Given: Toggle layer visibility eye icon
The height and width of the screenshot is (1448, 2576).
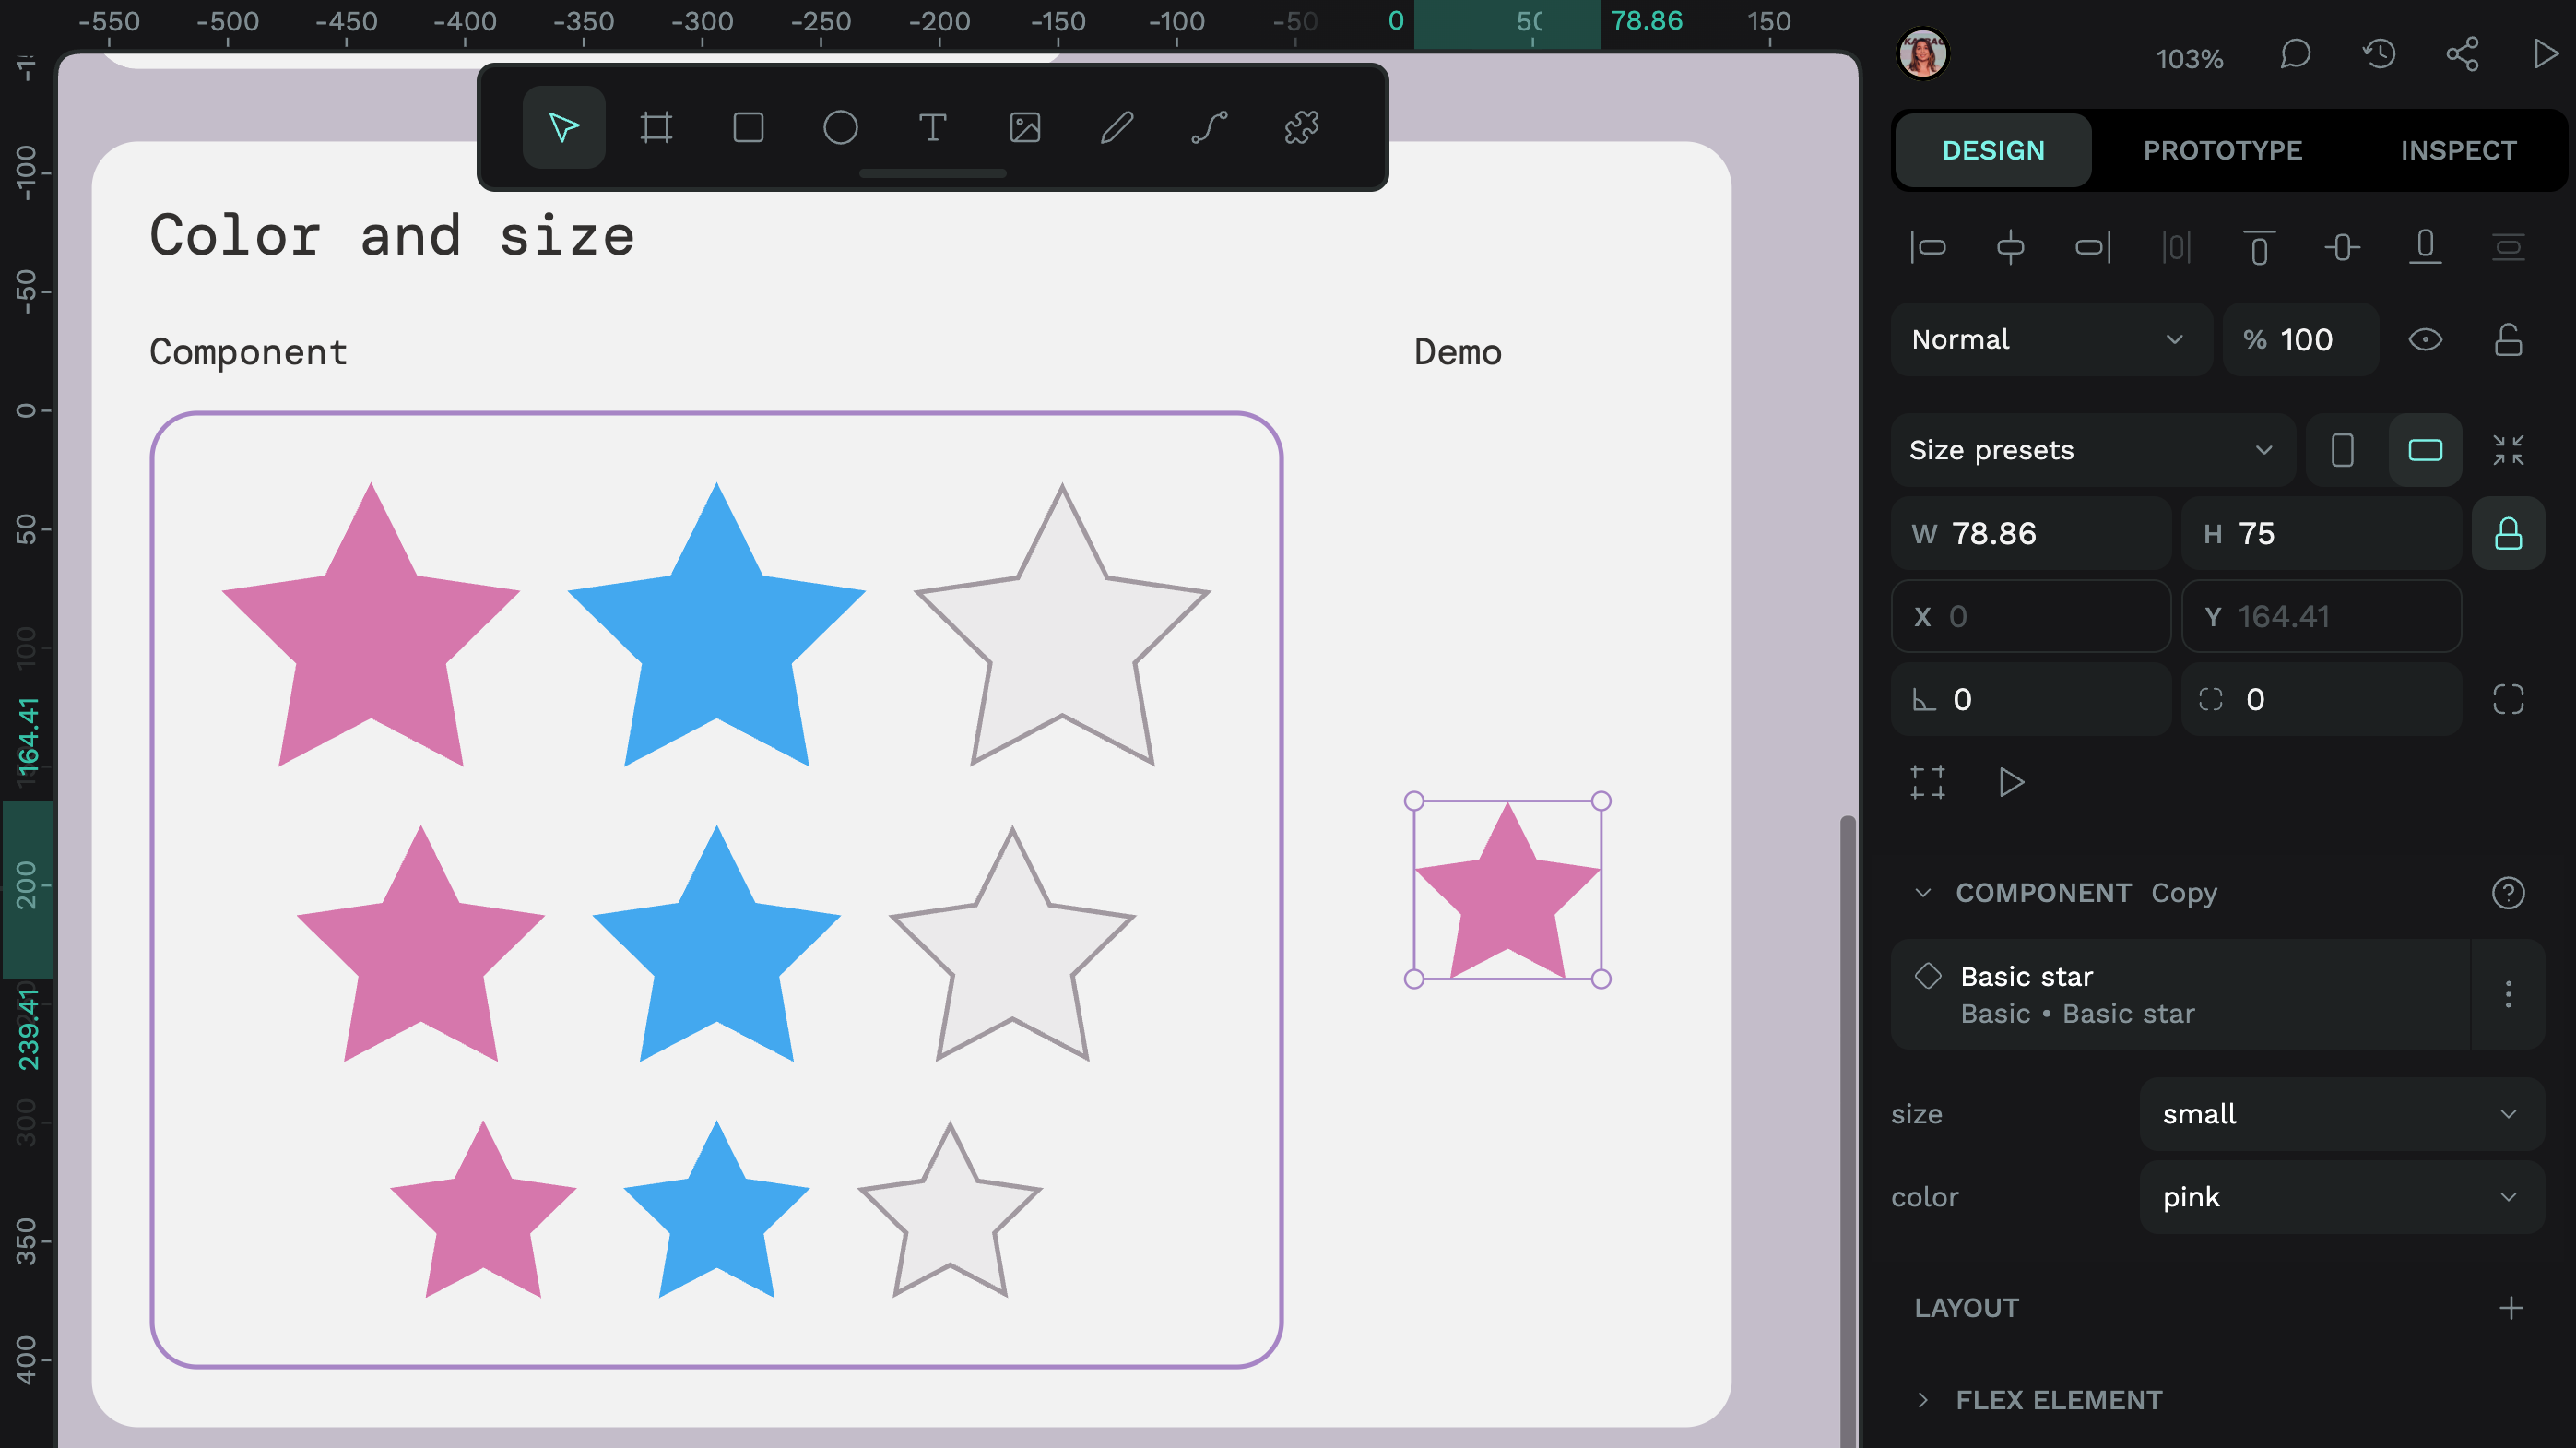Looking at the screenshot, I should pos(2425,340).
